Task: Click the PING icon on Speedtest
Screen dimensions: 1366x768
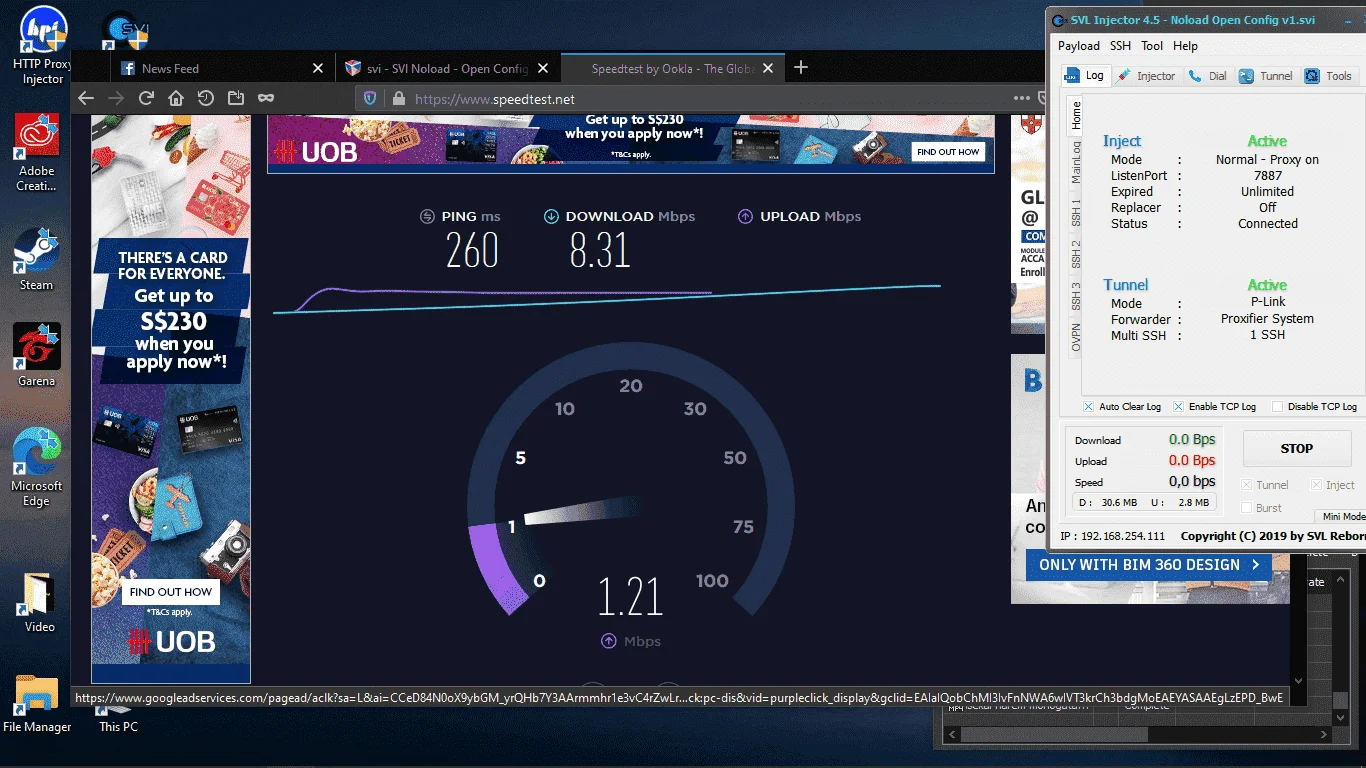Action: tap(426, 216)
